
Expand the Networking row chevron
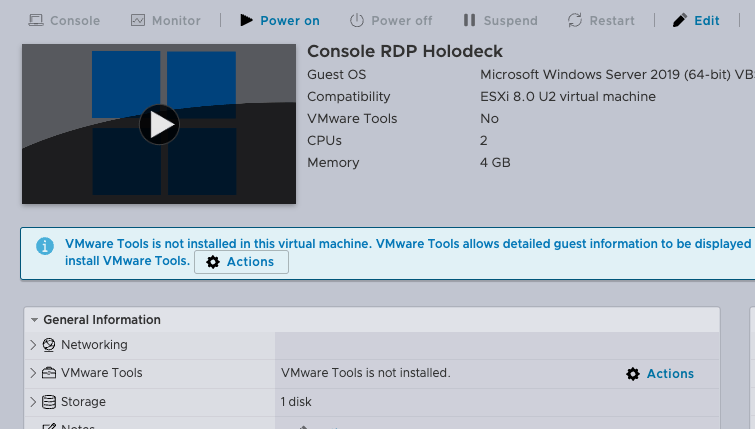pos(34,345)
